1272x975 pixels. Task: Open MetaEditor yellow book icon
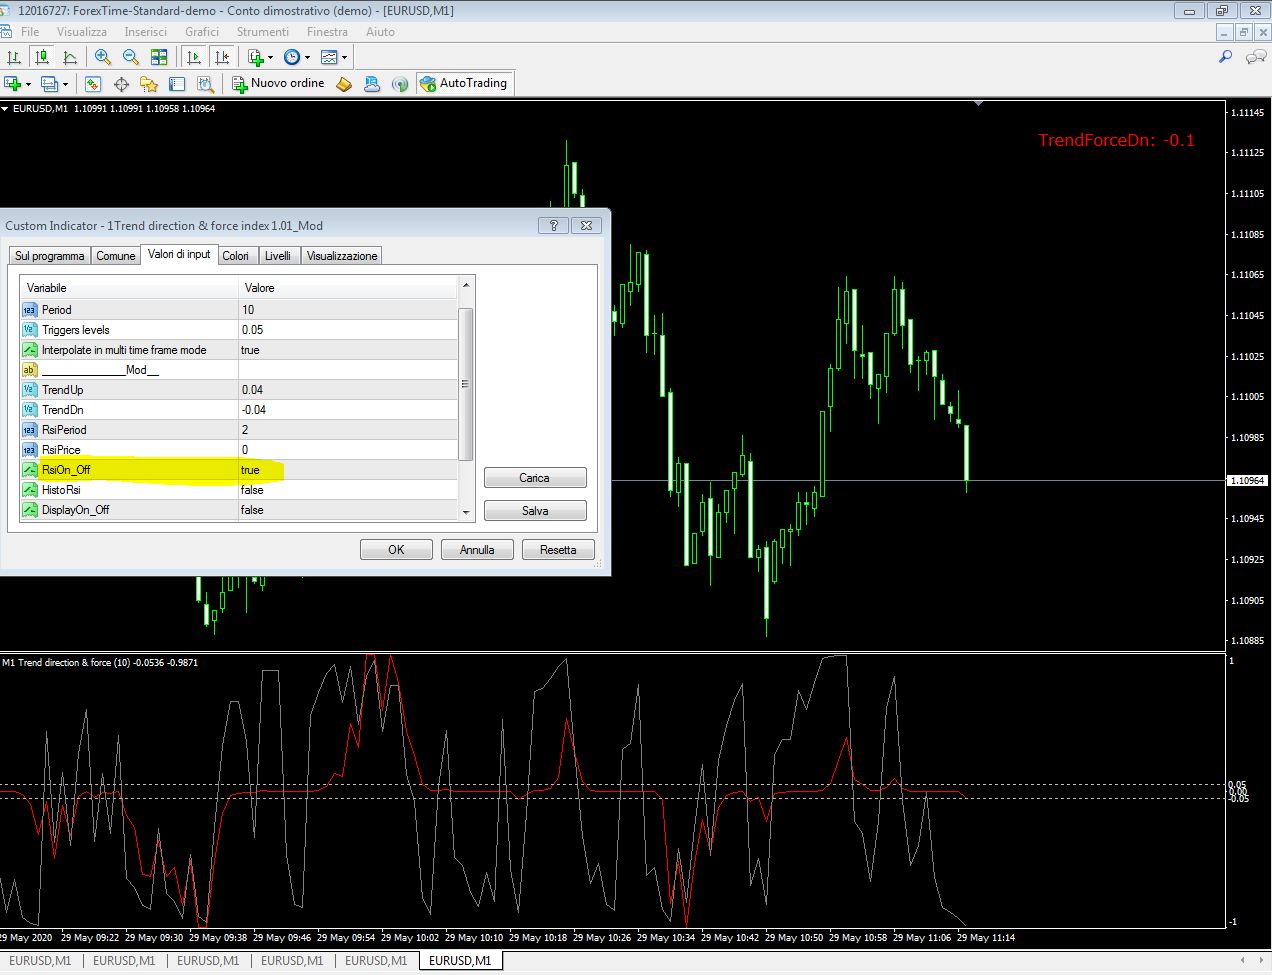pos(344,84)
